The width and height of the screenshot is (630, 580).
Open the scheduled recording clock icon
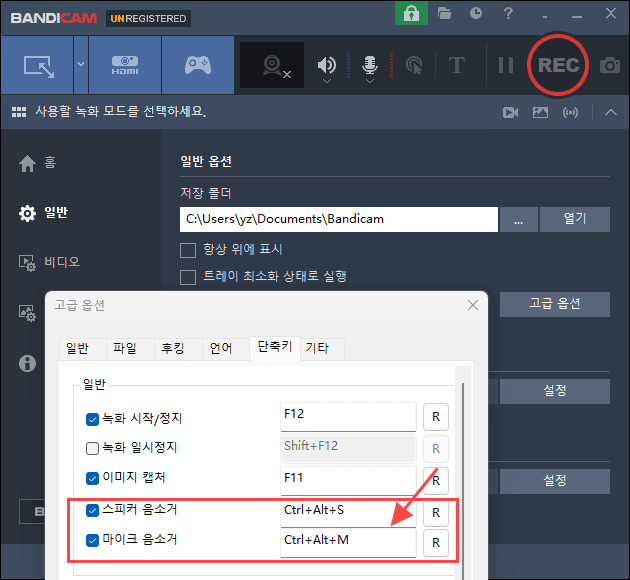pos(476,13)
